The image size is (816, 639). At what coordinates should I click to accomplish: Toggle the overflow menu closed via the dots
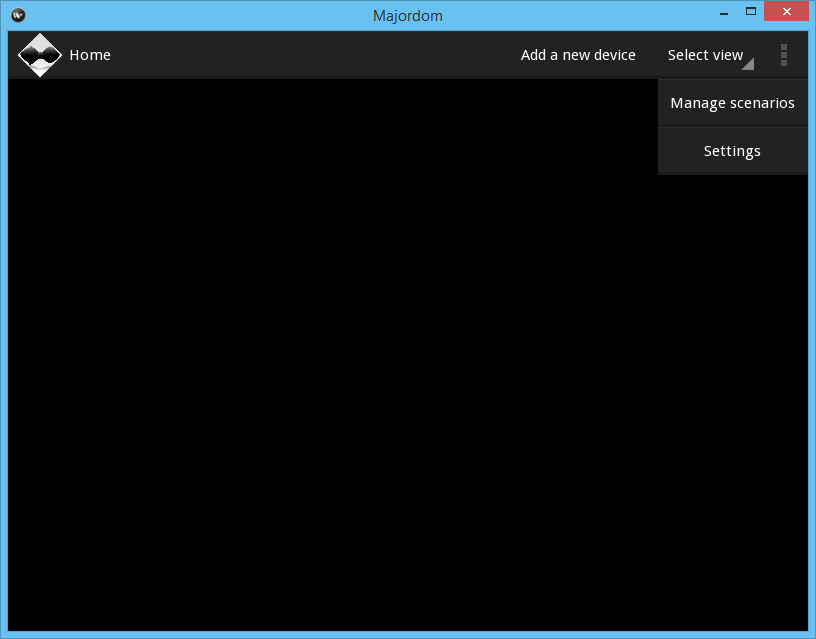pos(784,55)
